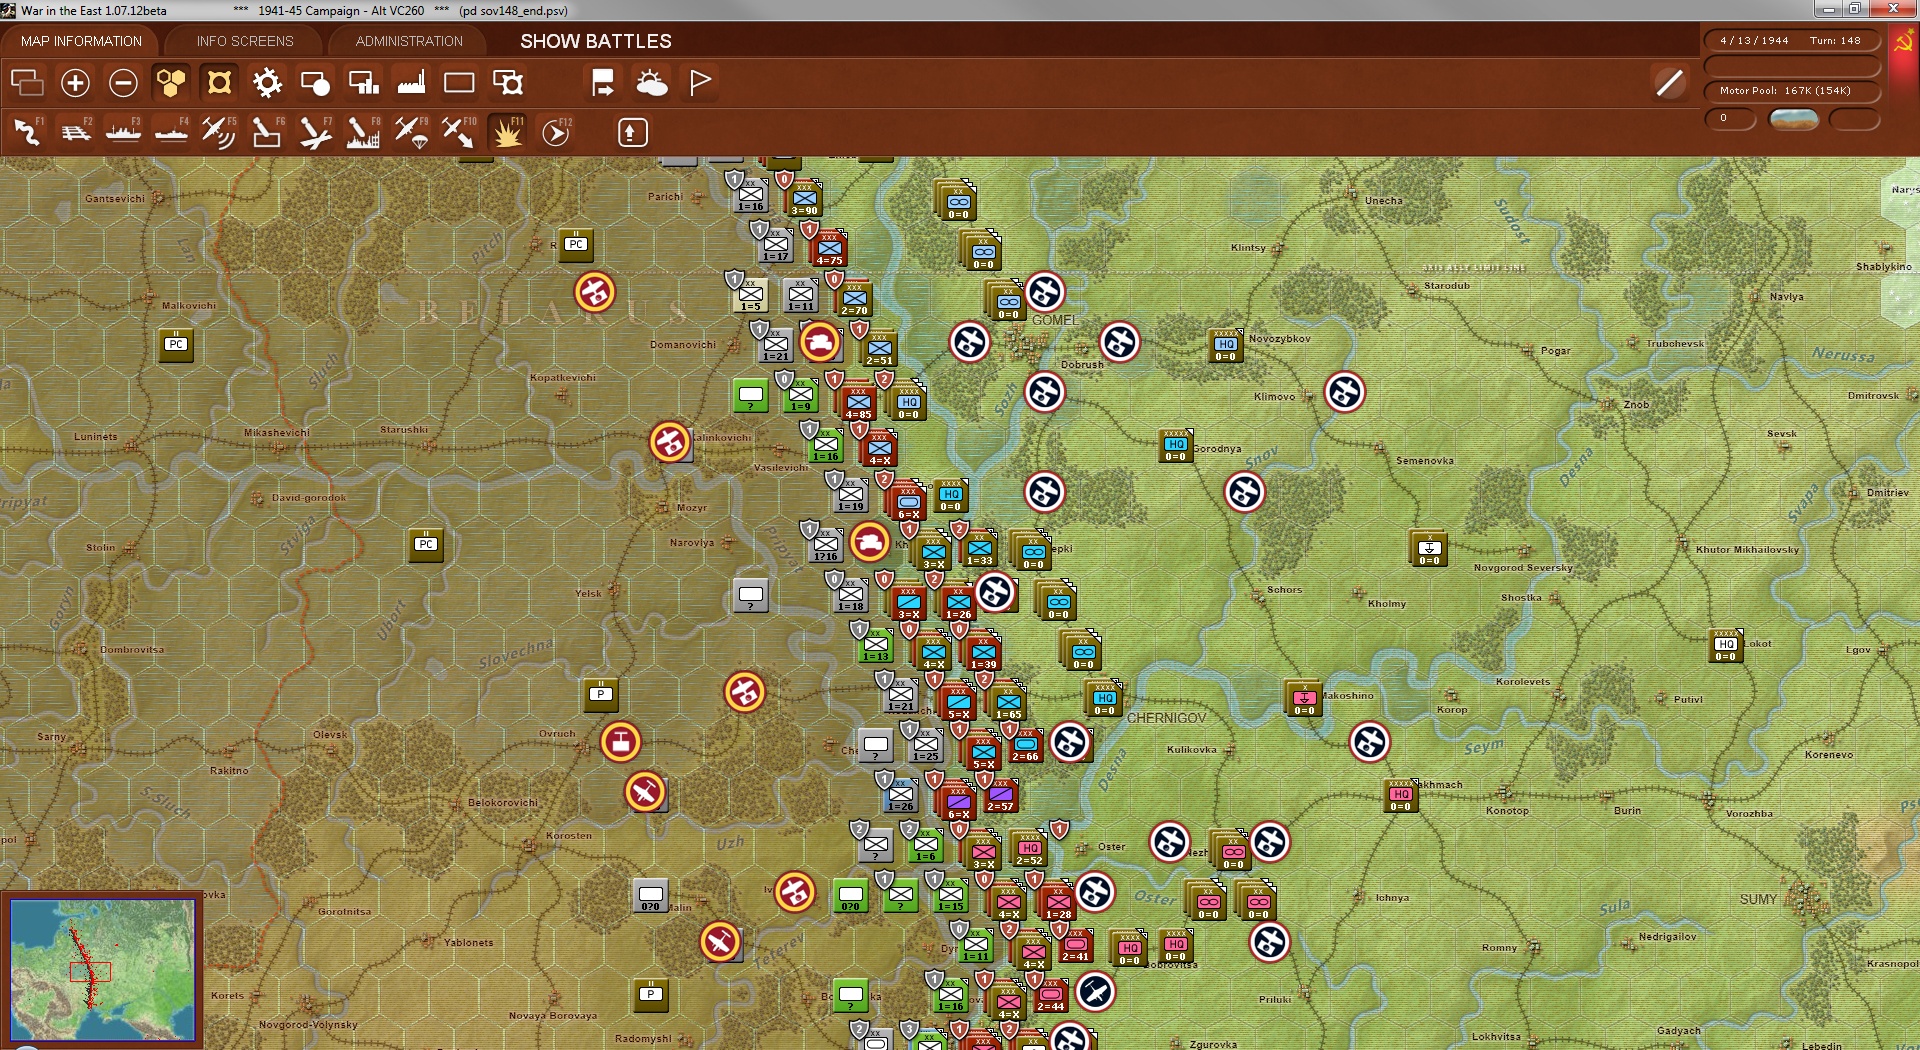Toggle the factory locations display
The height and width of the screenshot is (1050, 1920).
pyautogui.click(x=411, y=84)
